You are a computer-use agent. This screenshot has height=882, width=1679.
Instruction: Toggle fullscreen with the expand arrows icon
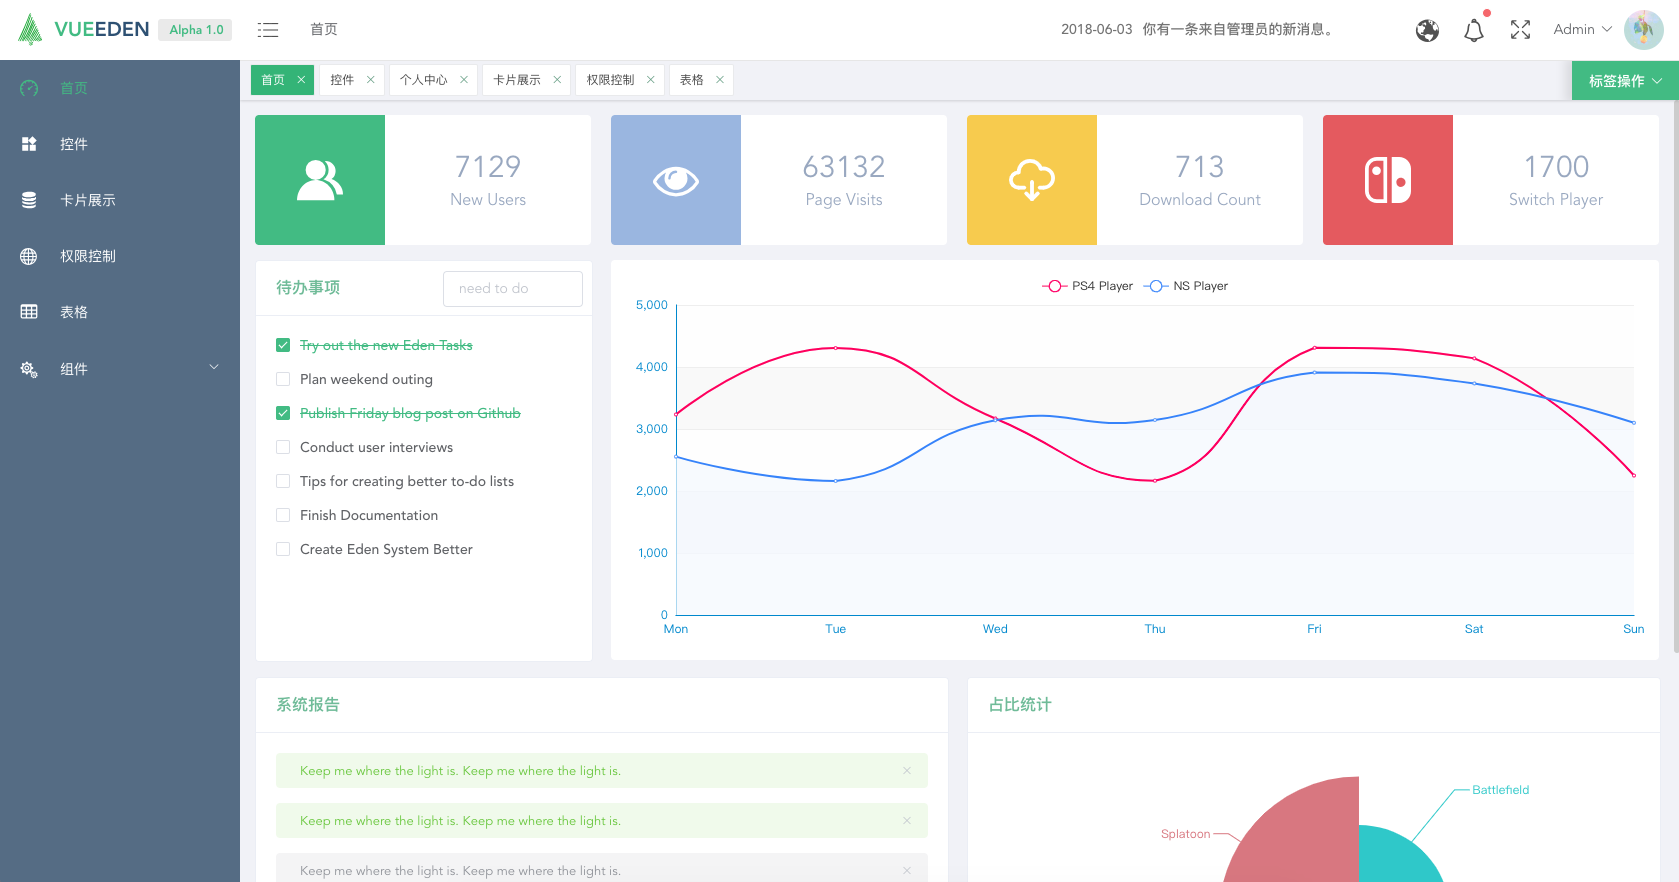1521,30
